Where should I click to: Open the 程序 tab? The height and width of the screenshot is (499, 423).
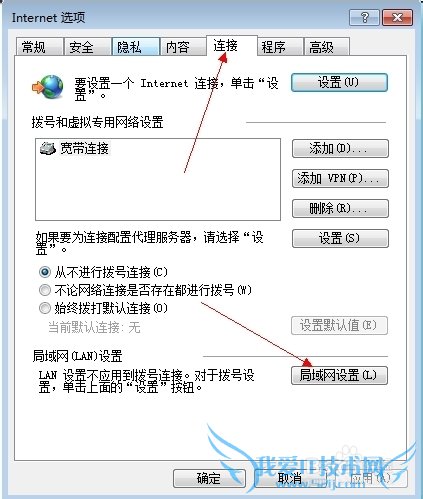pos(280,47)
